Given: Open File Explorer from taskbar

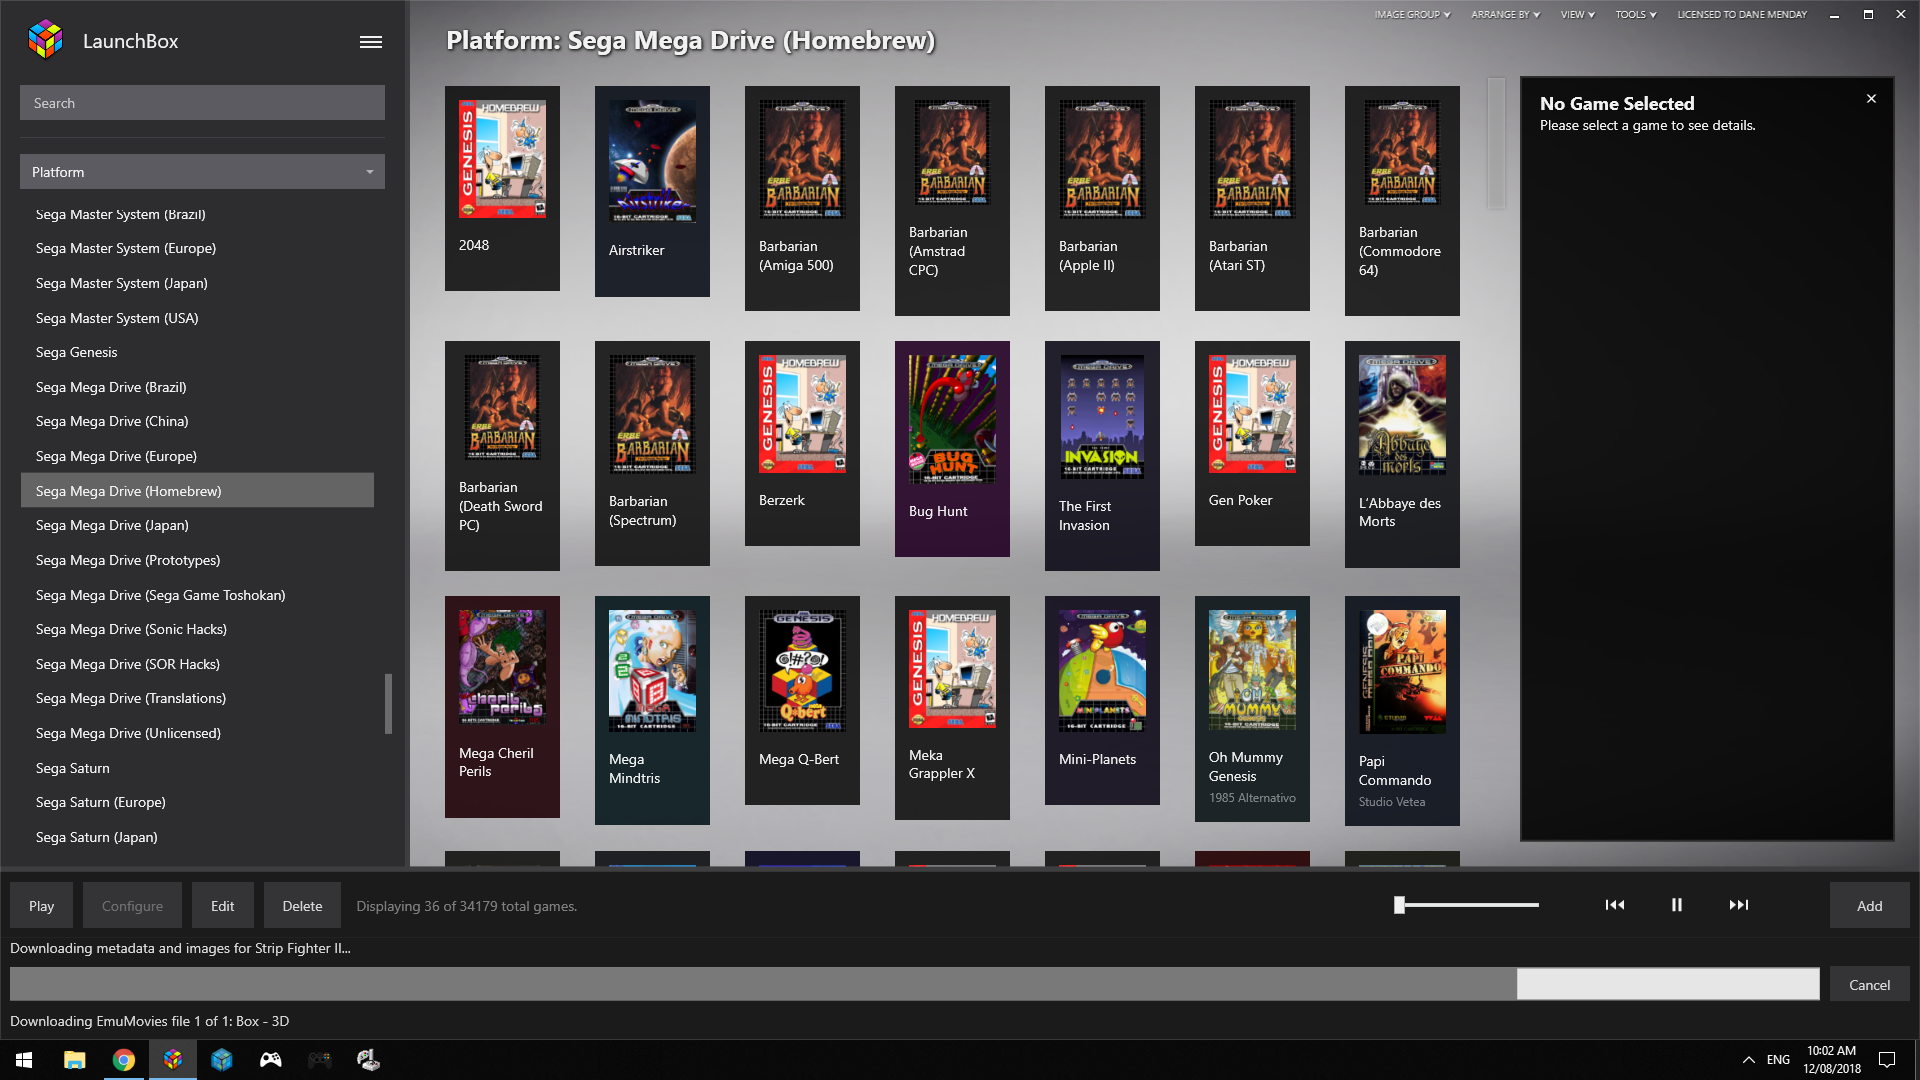Looking at the screenshot, I should 74,1060.
